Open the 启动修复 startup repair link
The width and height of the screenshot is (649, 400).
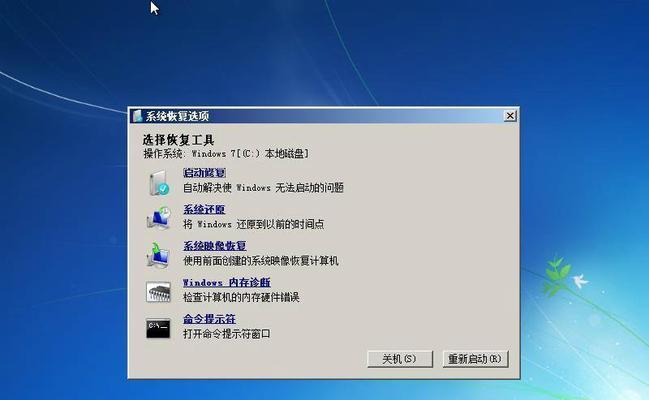click(204, 173)
